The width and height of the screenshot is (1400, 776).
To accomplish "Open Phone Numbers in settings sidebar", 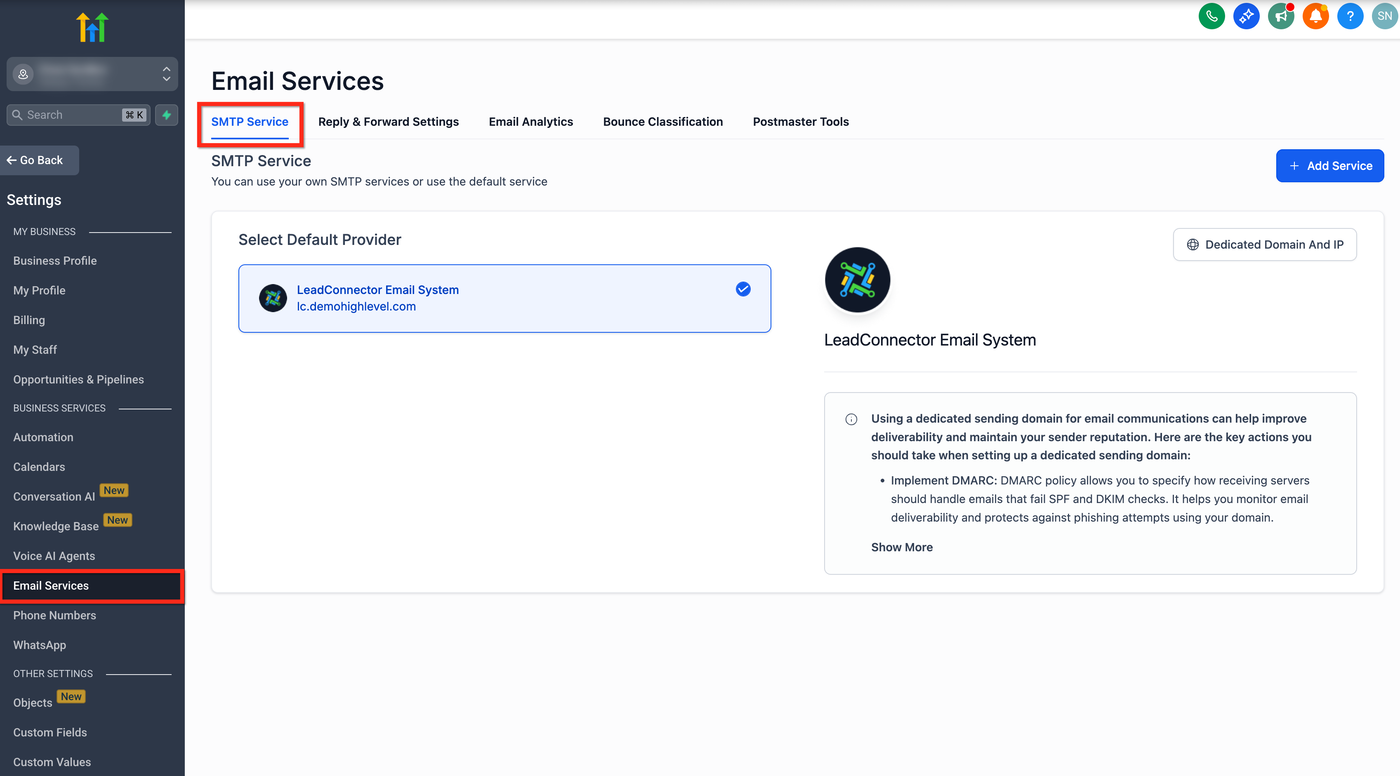I will pos(55,615).
